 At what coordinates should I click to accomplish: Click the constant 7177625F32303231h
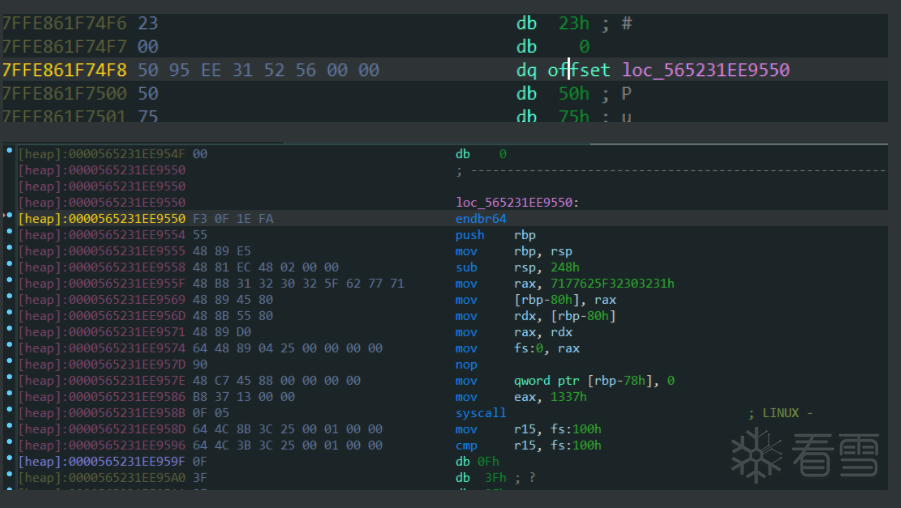coord(613,283)
